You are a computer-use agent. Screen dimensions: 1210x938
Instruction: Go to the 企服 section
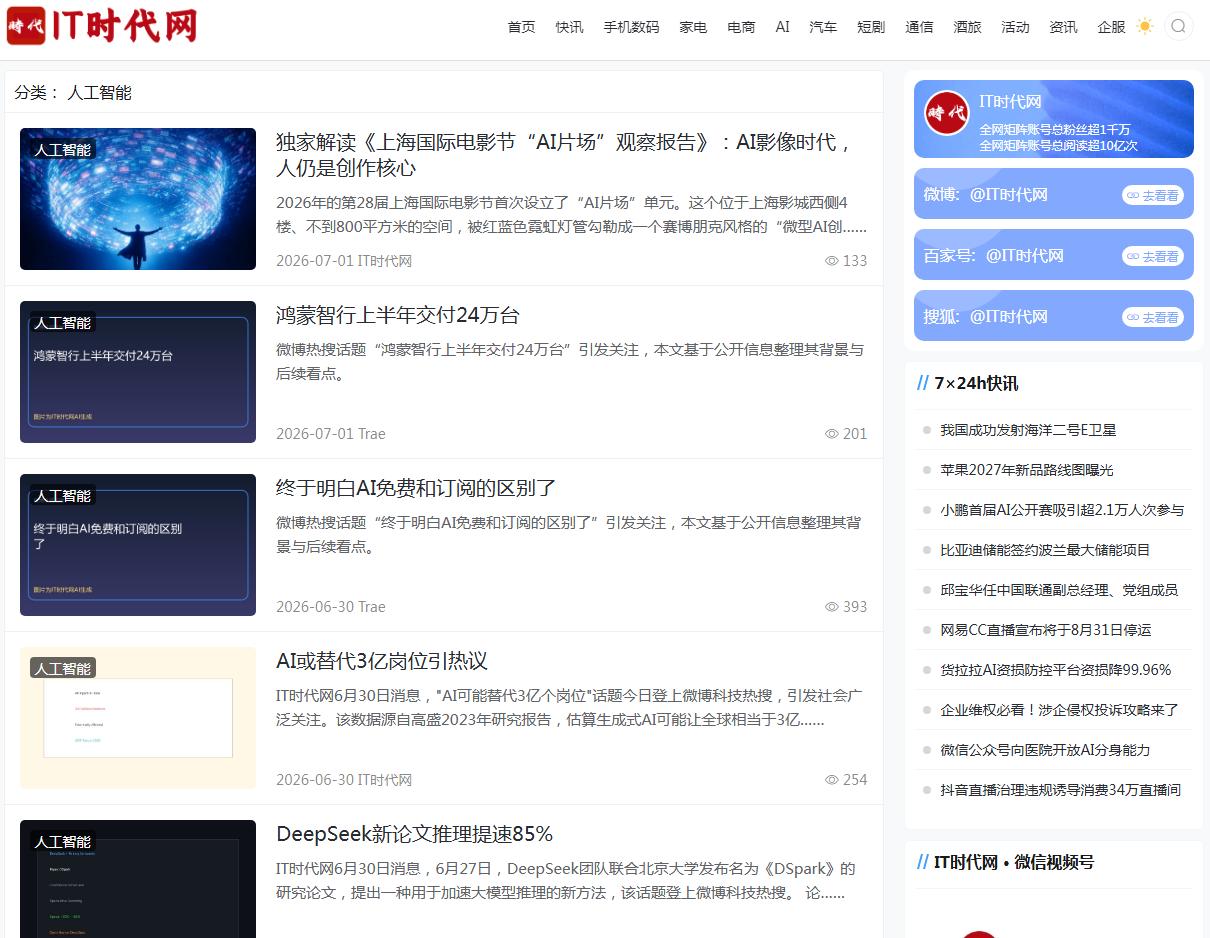(1111, 27)
